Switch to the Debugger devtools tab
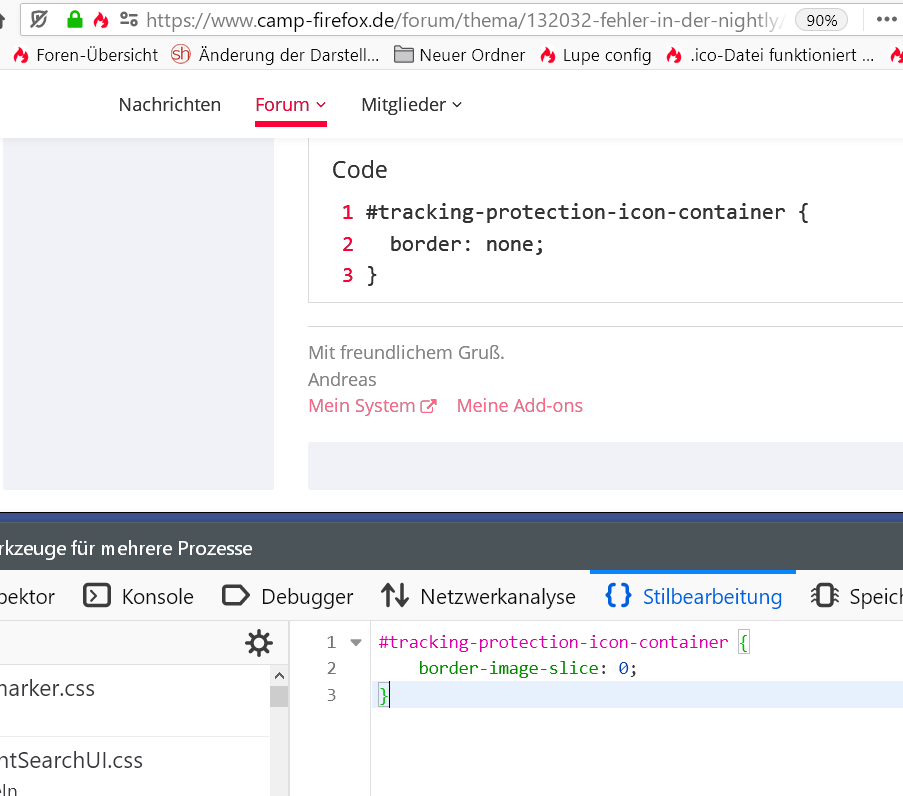This screenshot has height=796, width=903. coord(288,597)
